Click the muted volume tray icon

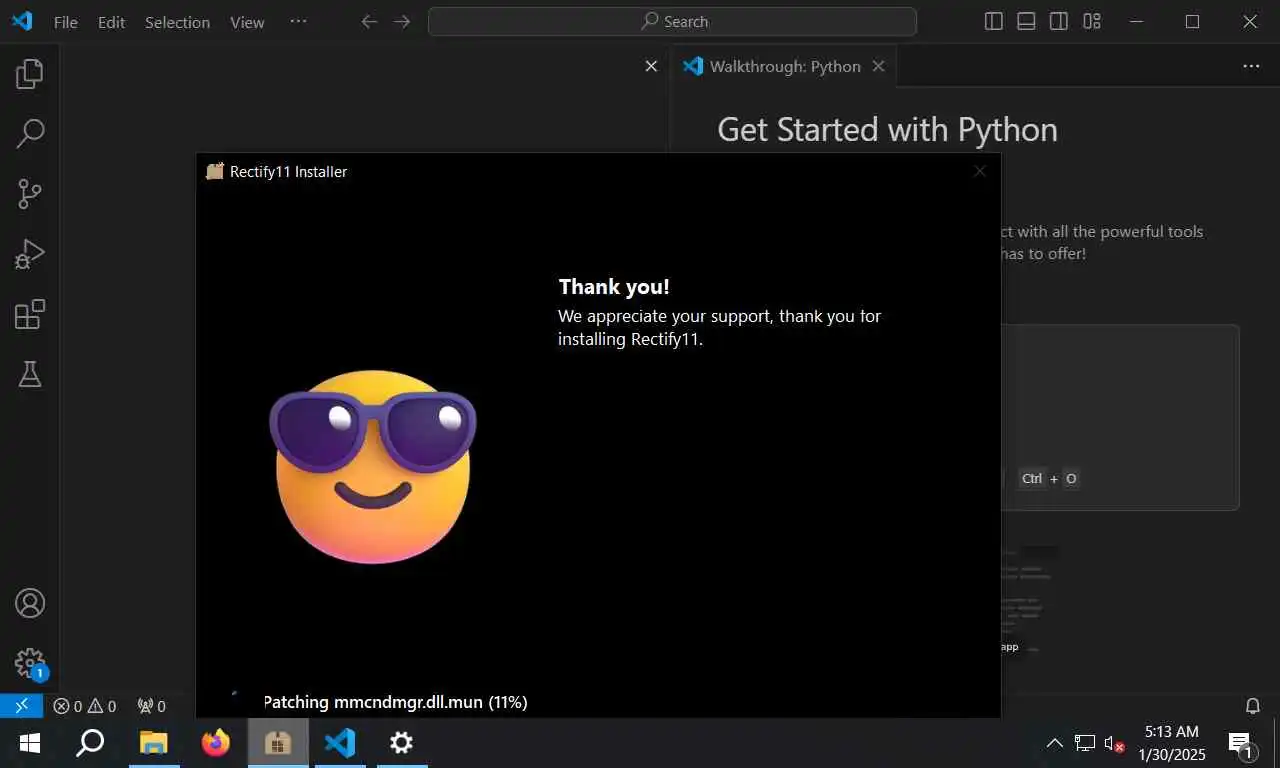(1114, 743)
